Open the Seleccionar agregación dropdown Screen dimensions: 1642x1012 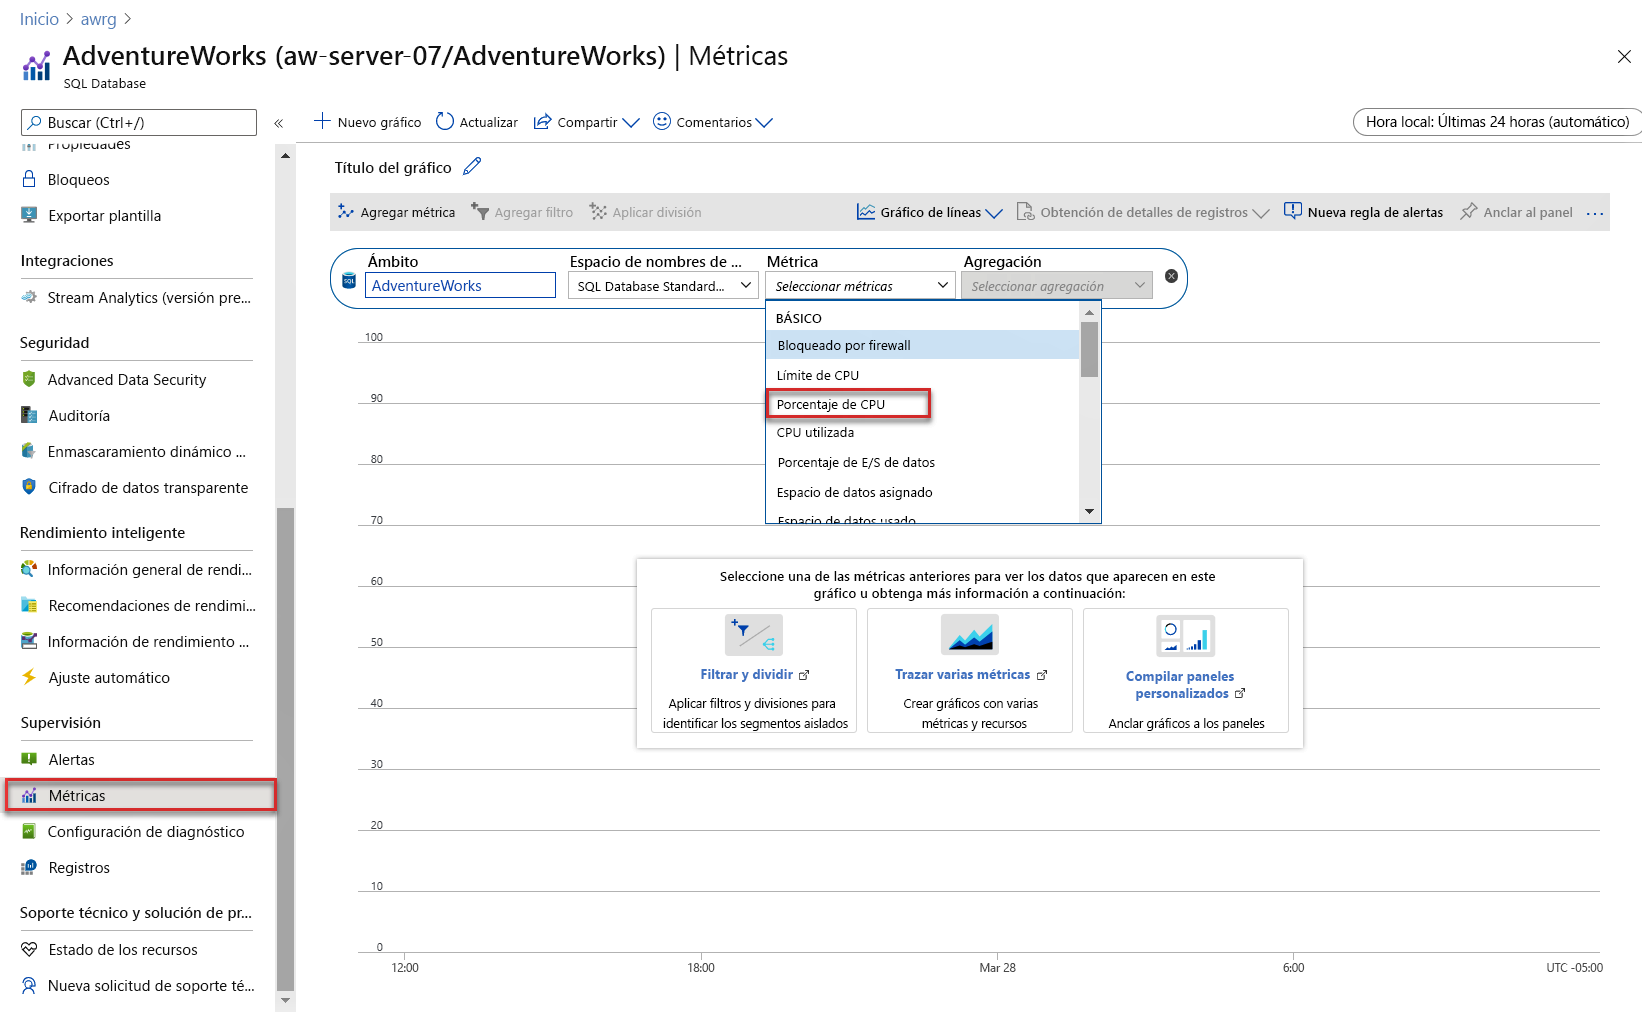point(1056,286)
